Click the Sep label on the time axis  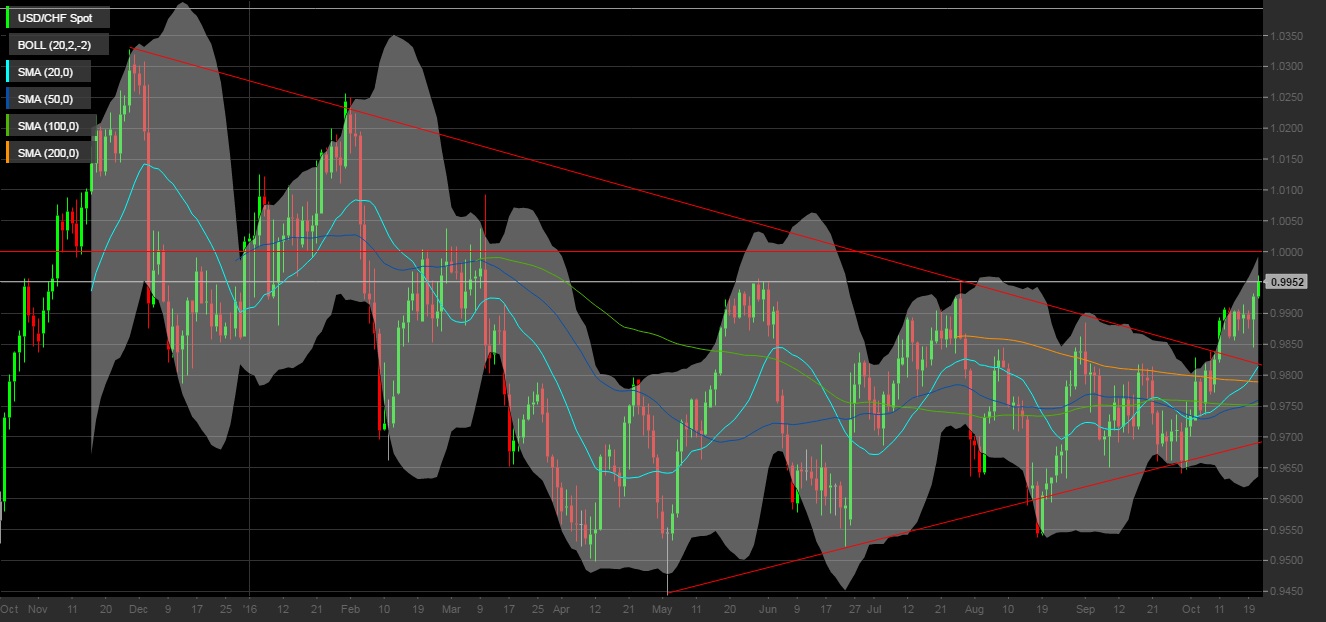1087,609
